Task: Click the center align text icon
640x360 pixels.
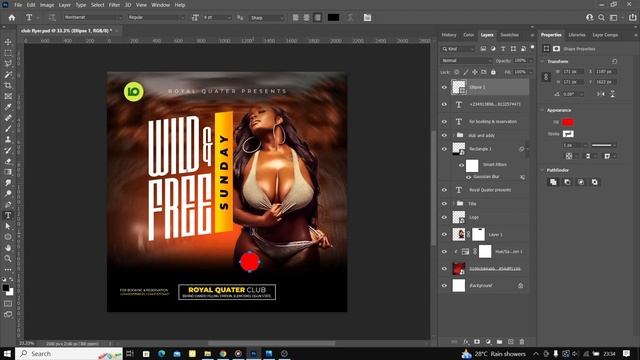Action: coord(307,18)
